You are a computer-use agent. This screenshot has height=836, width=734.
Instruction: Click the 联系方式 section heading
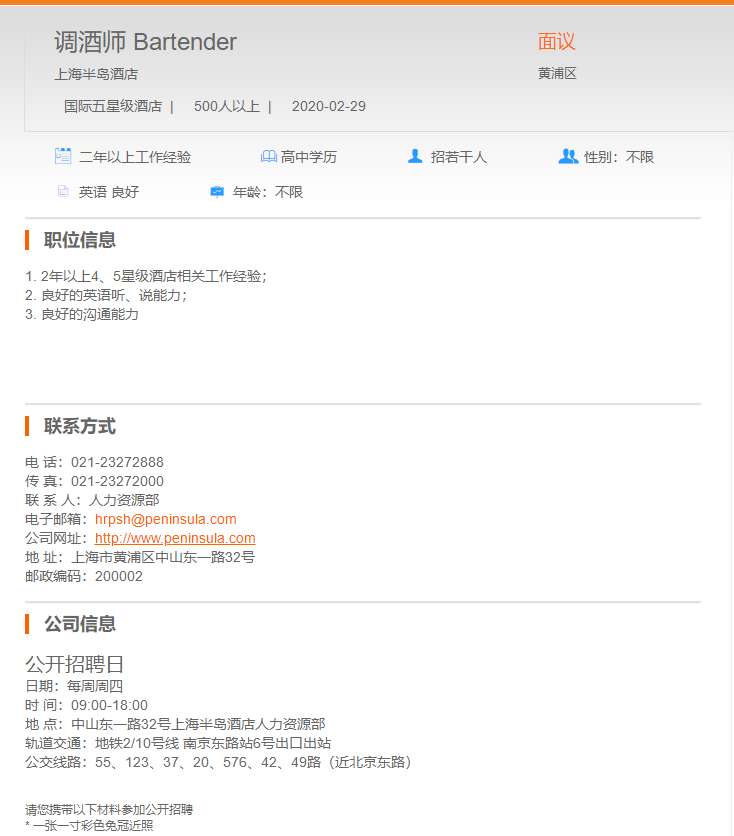tap(79, 426)
